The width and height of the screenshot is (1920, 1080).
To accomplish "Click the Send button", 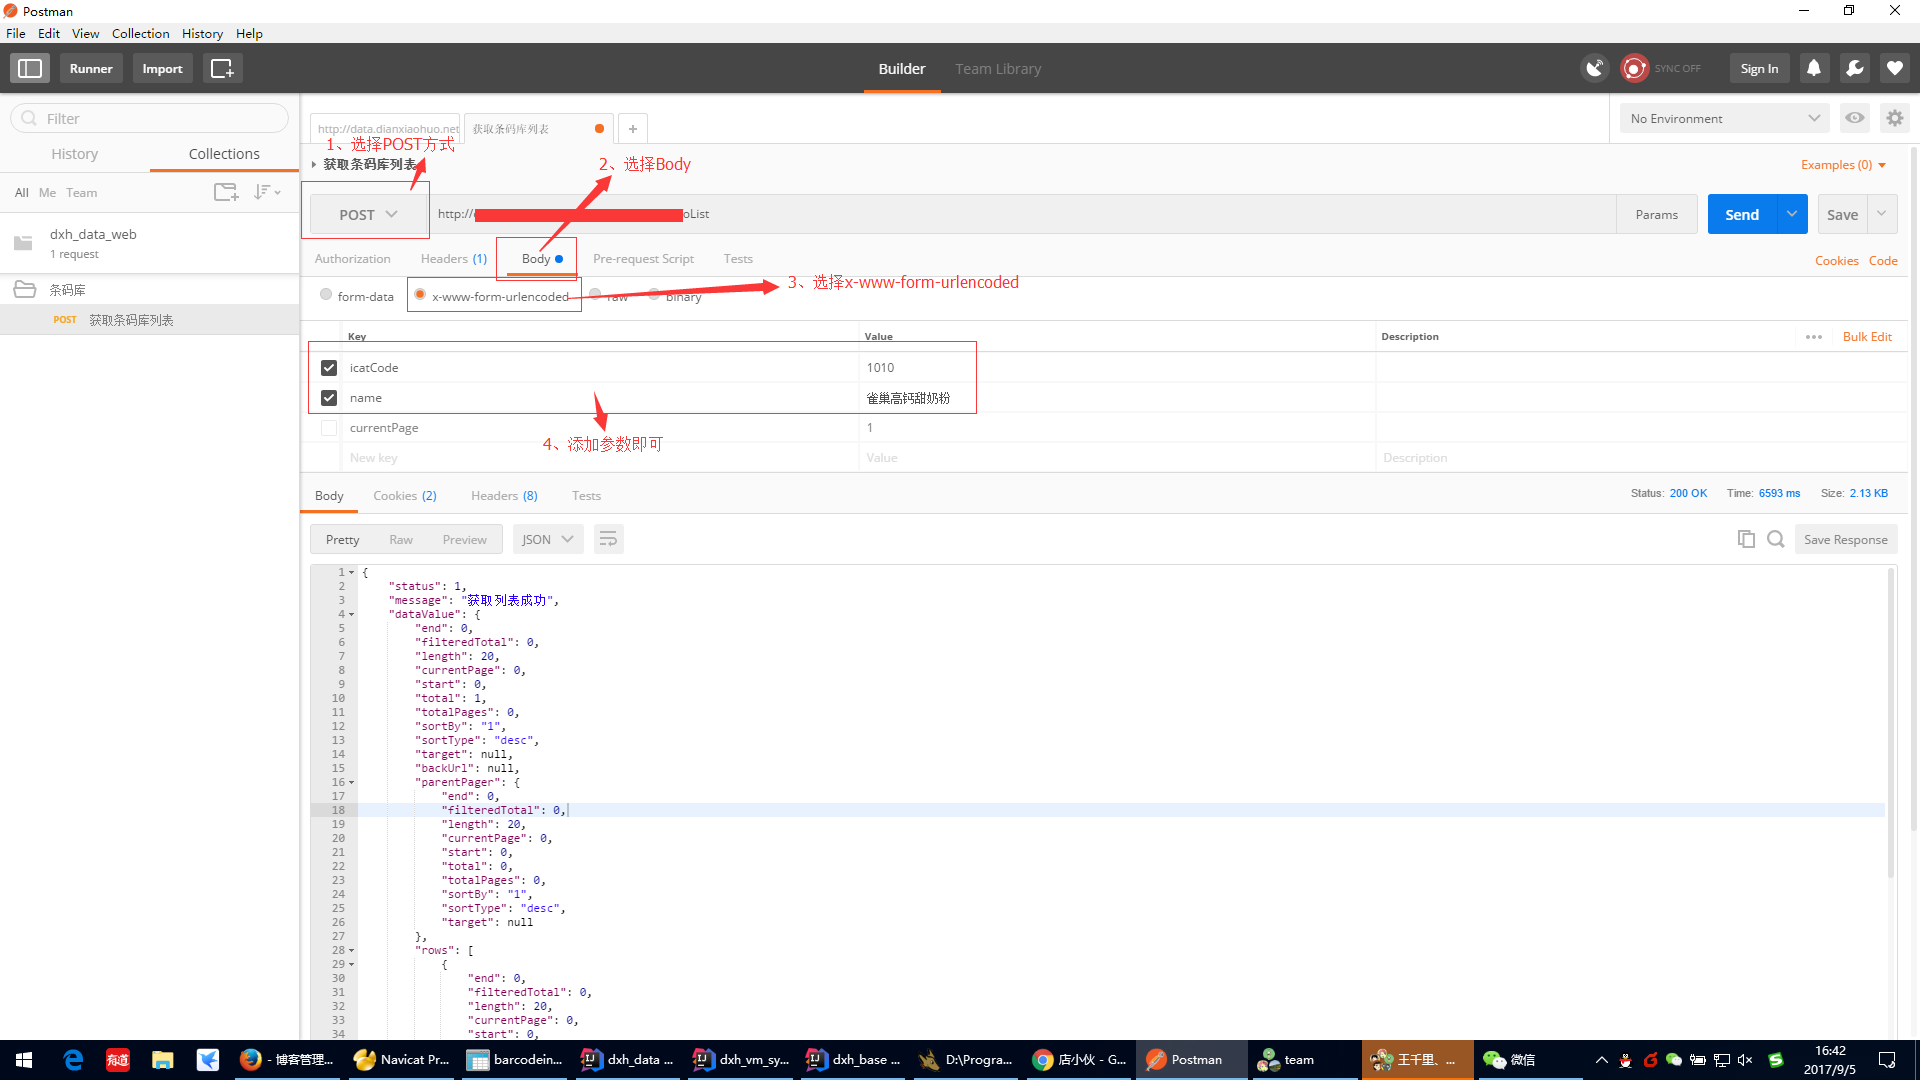I will (x=1741, y=214).
